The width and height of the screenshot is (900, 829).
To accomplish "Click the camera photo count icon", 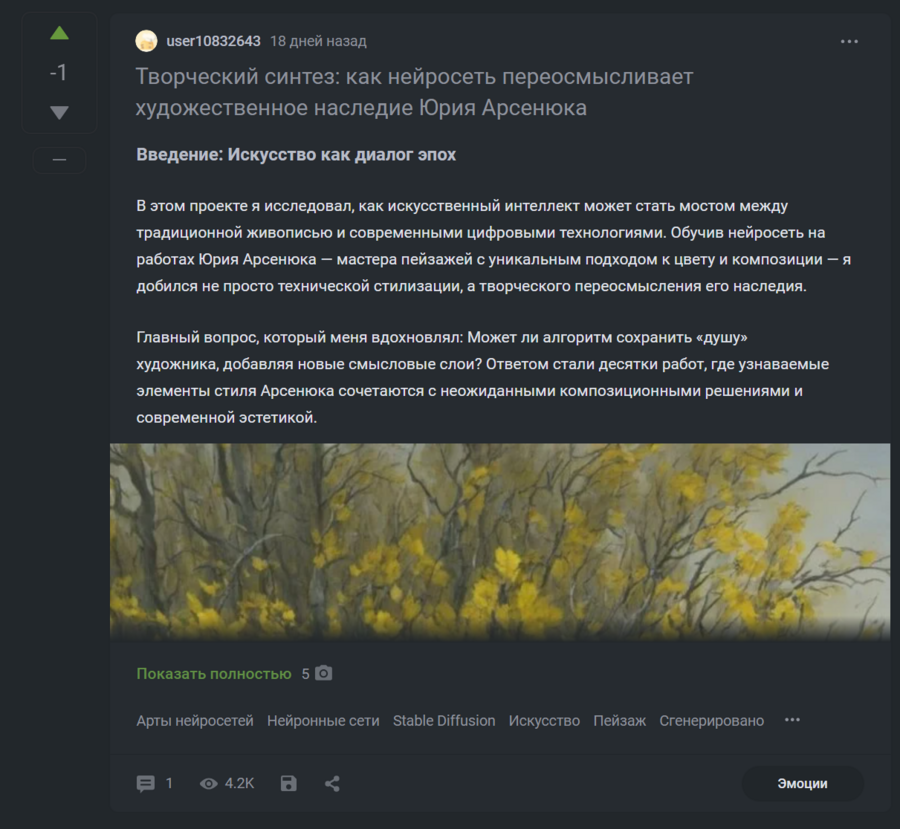I will click(324, 673).
